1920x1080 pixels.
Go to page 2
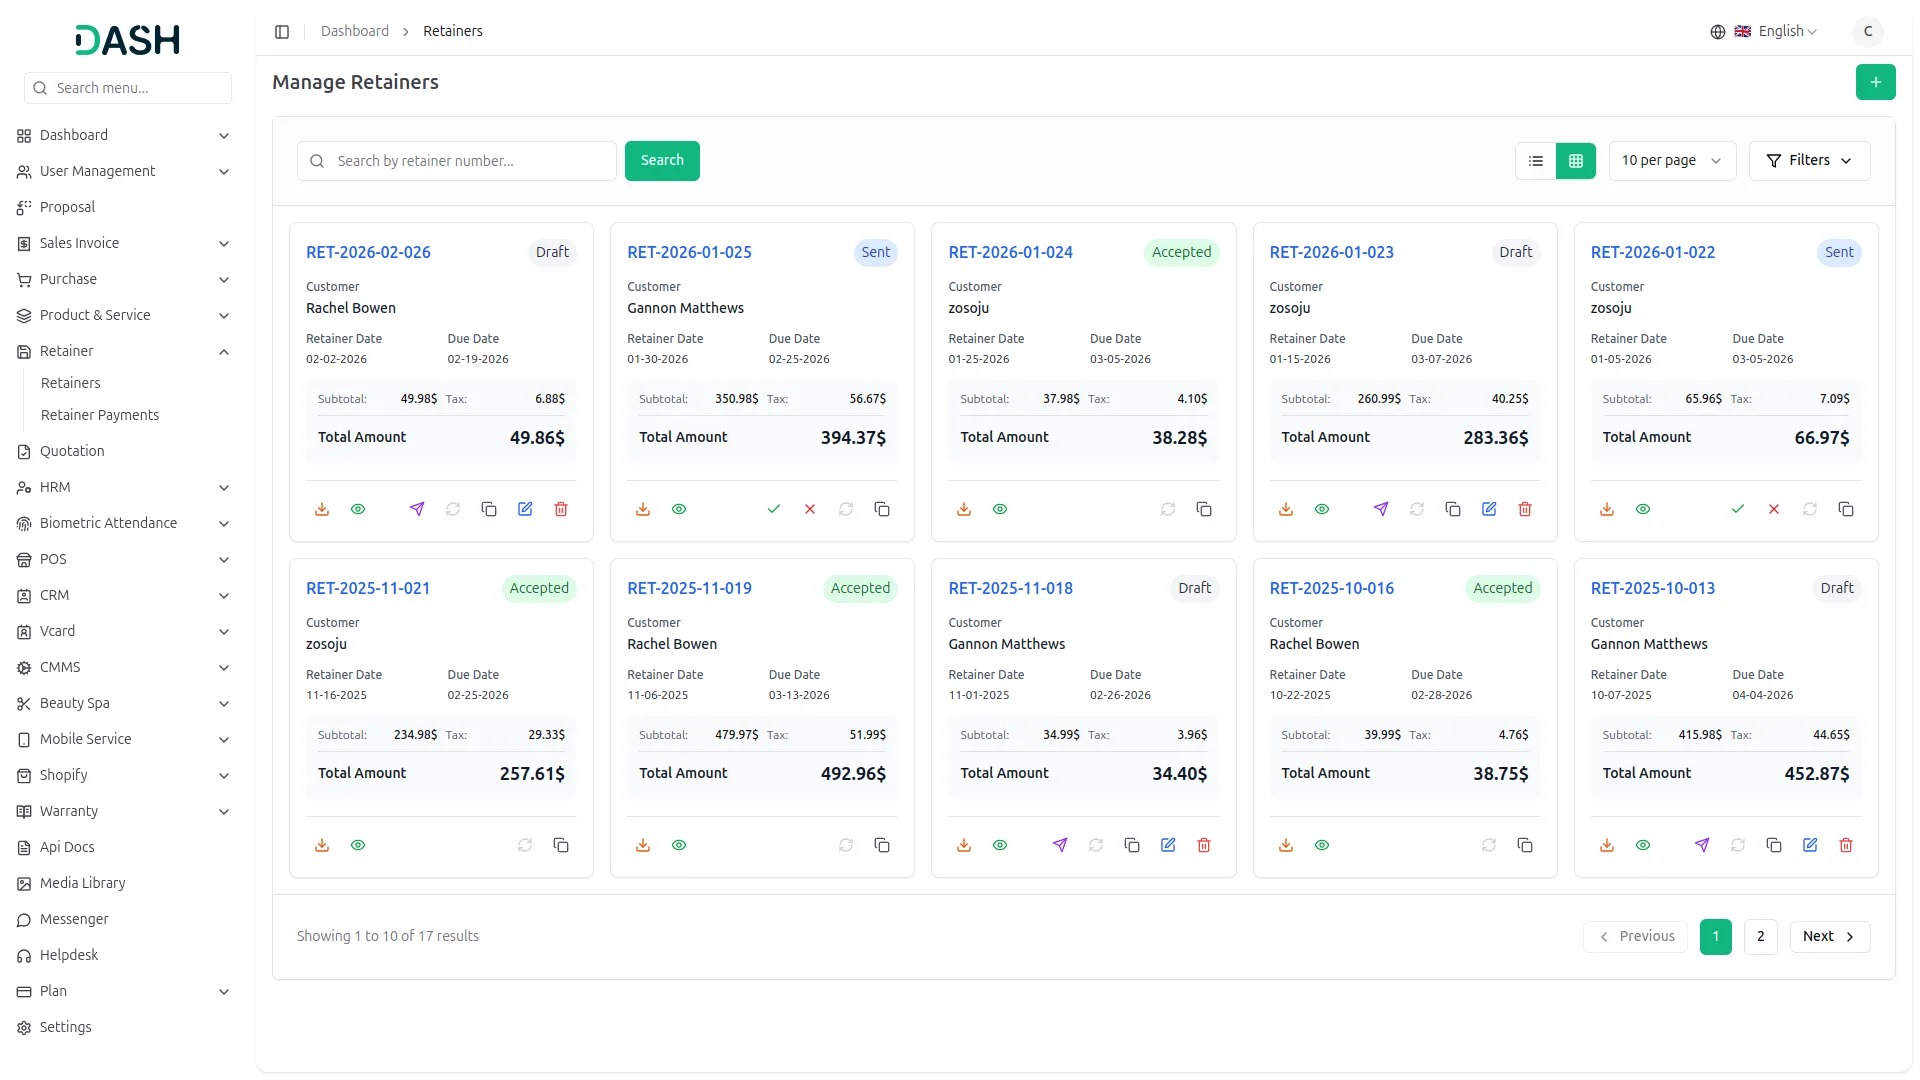point(1760,937)
